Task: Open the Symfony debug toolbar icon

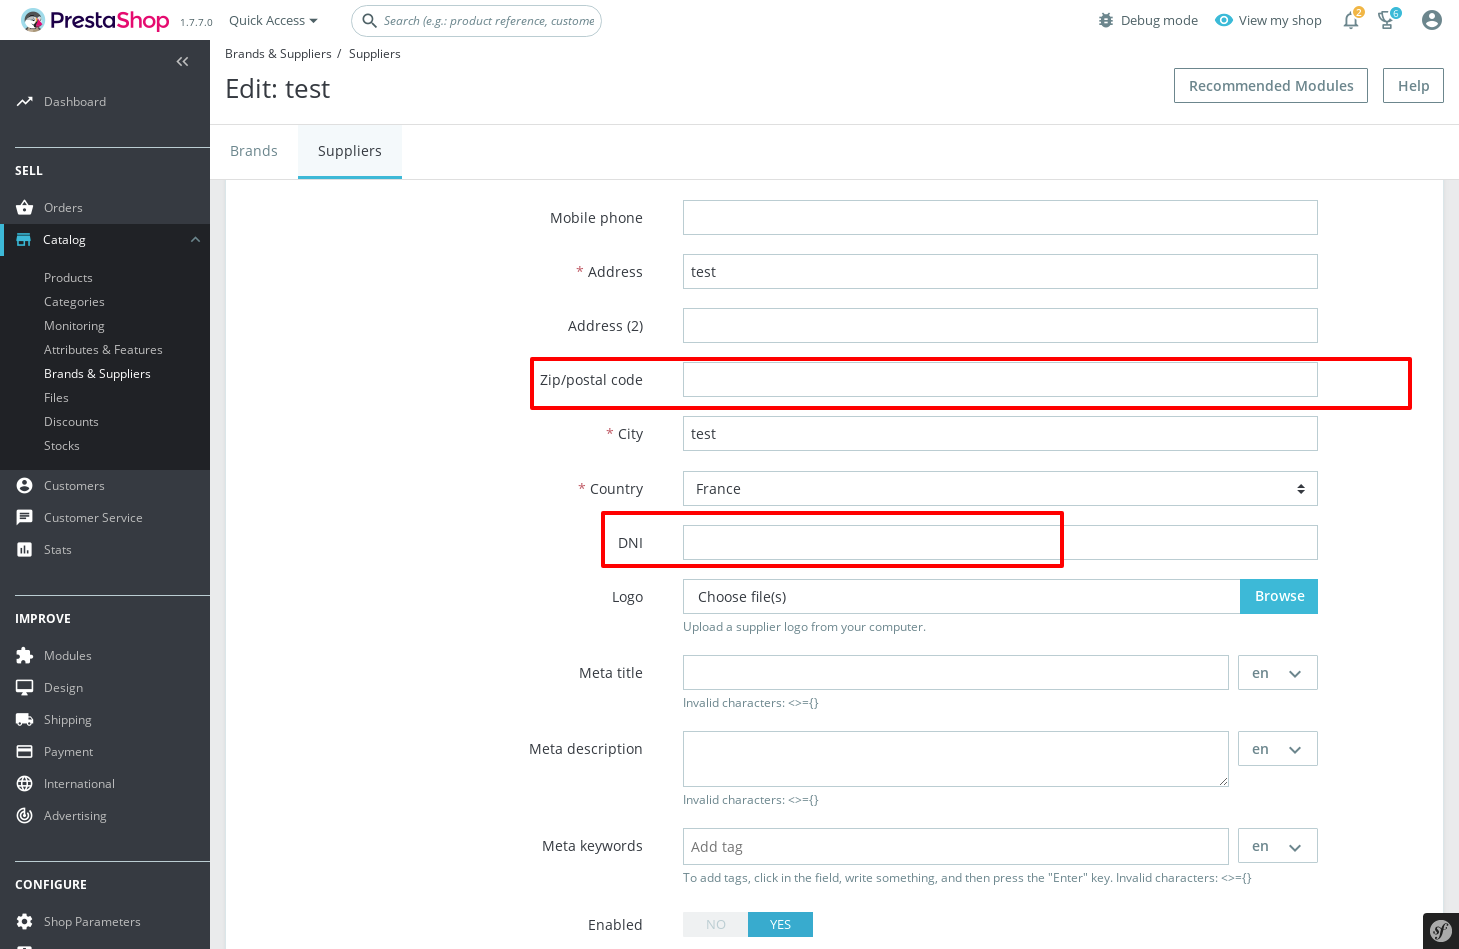Action: [x=1441, y=931]
